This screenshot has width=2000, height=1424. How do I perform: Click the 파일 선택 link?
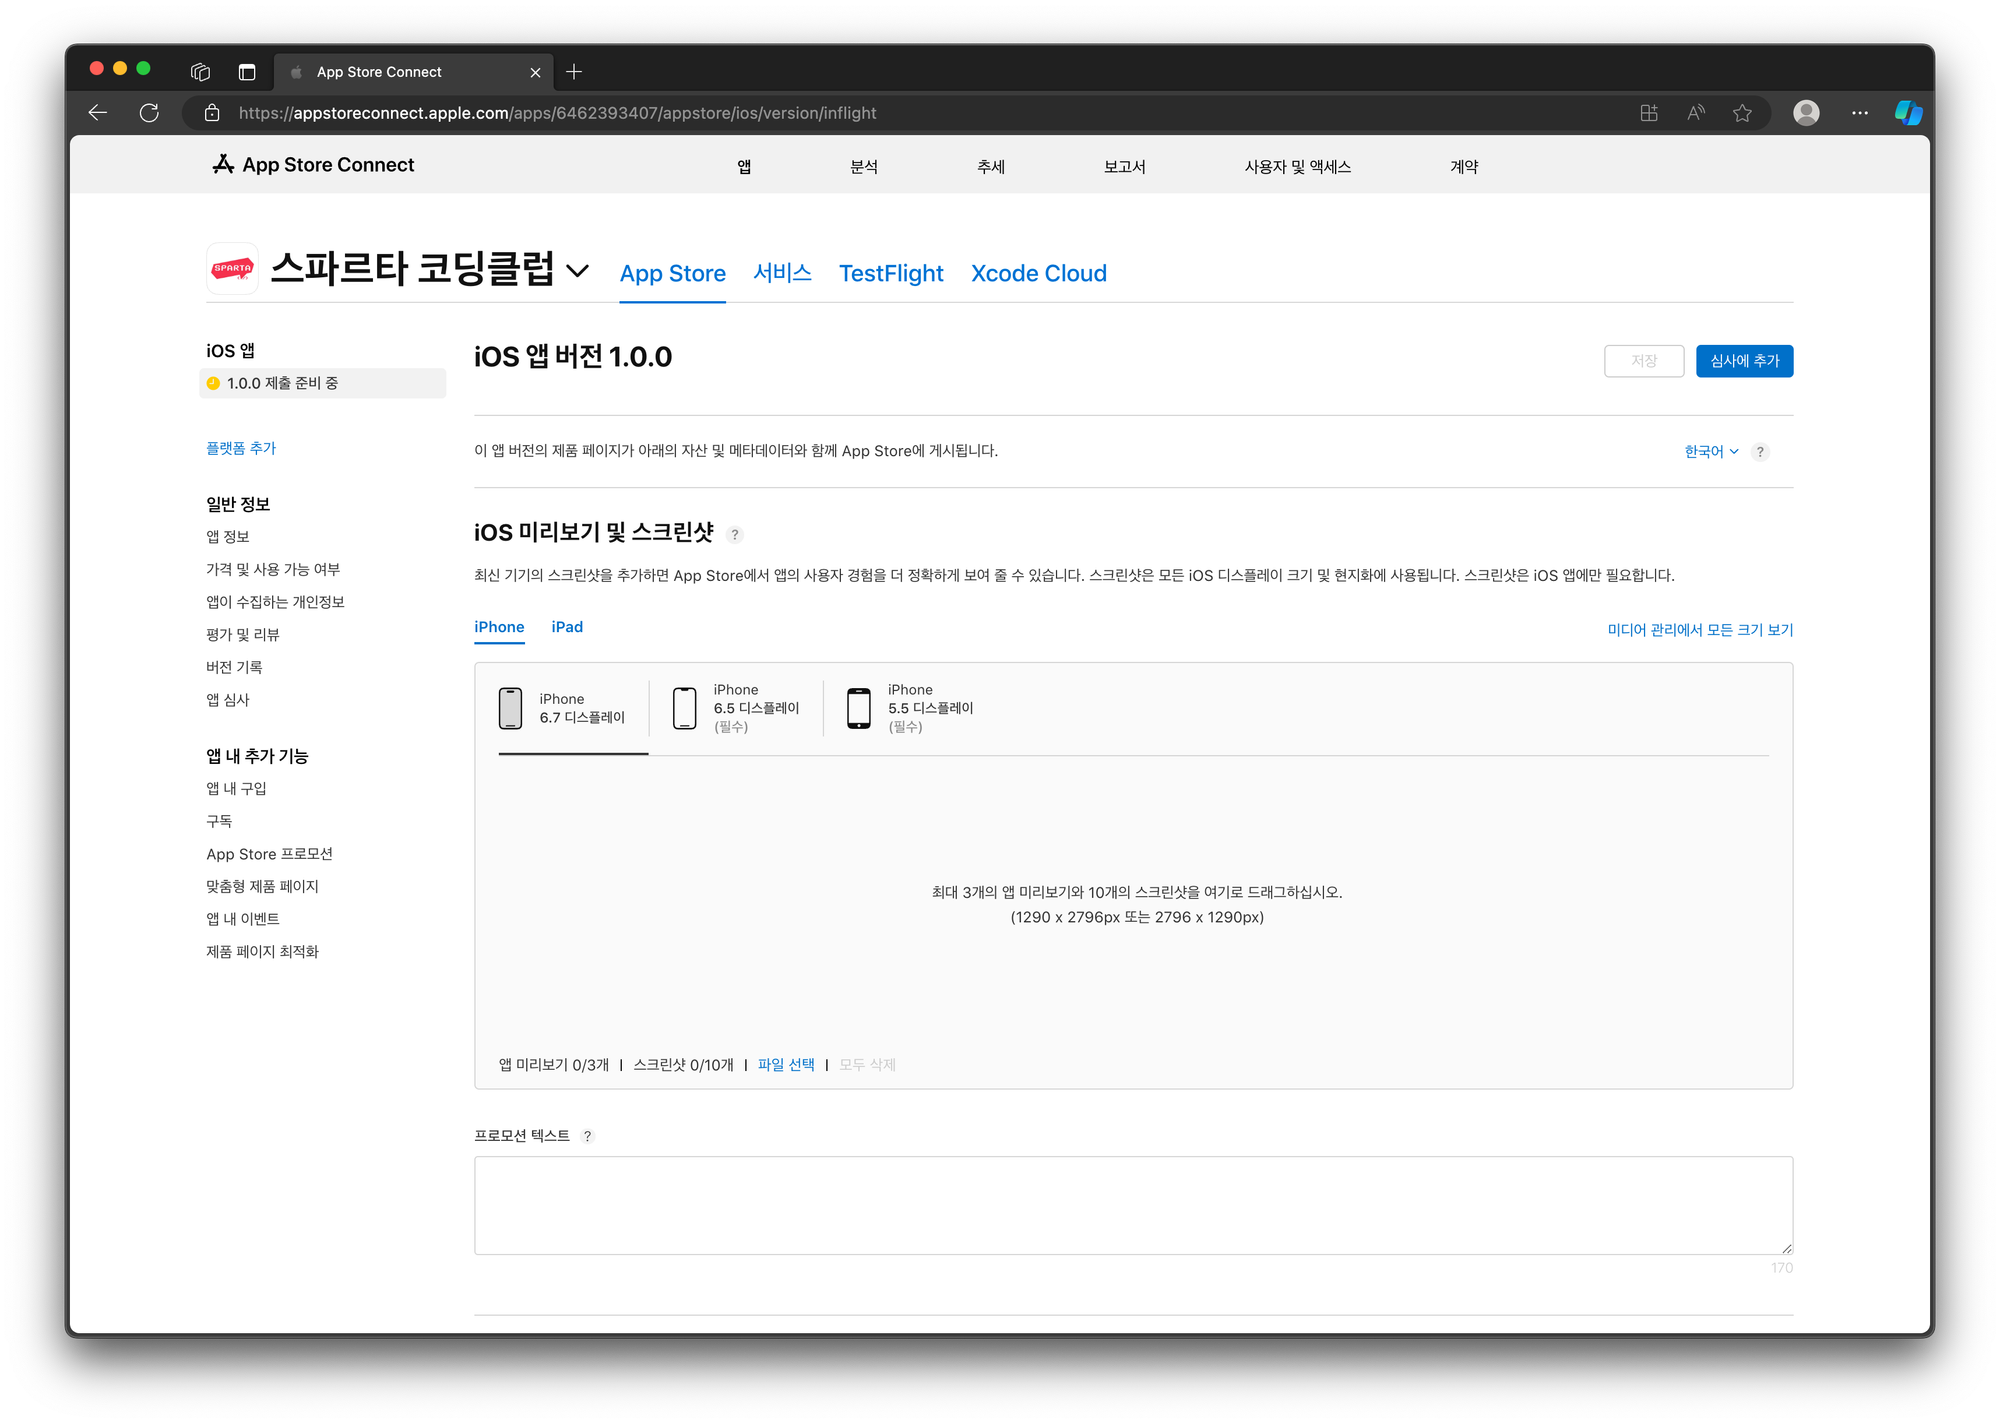pos(786,1065)
